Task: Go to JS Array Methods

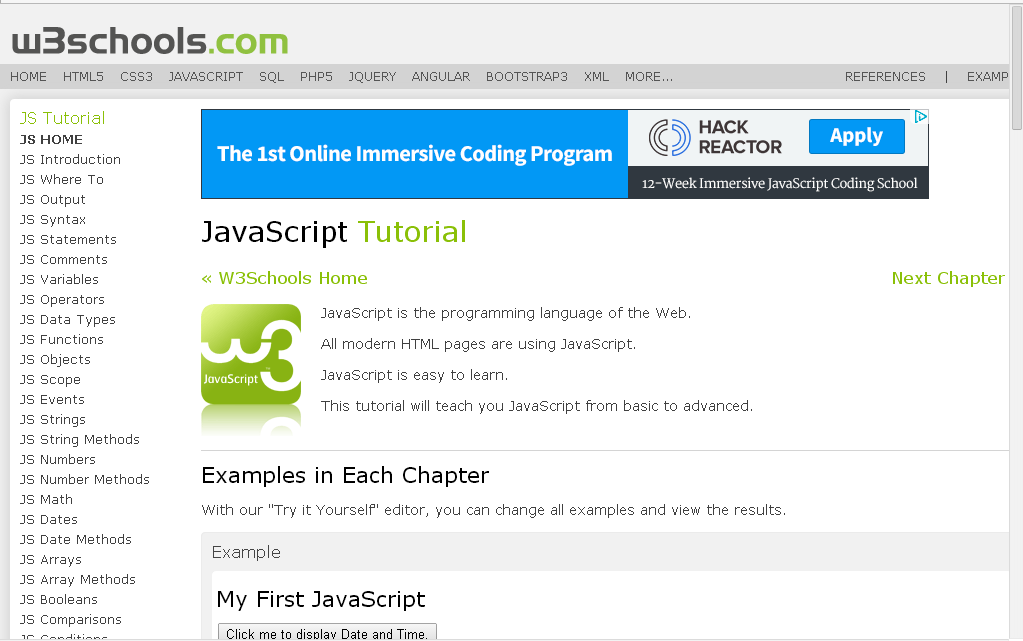Action: [78, 580]
